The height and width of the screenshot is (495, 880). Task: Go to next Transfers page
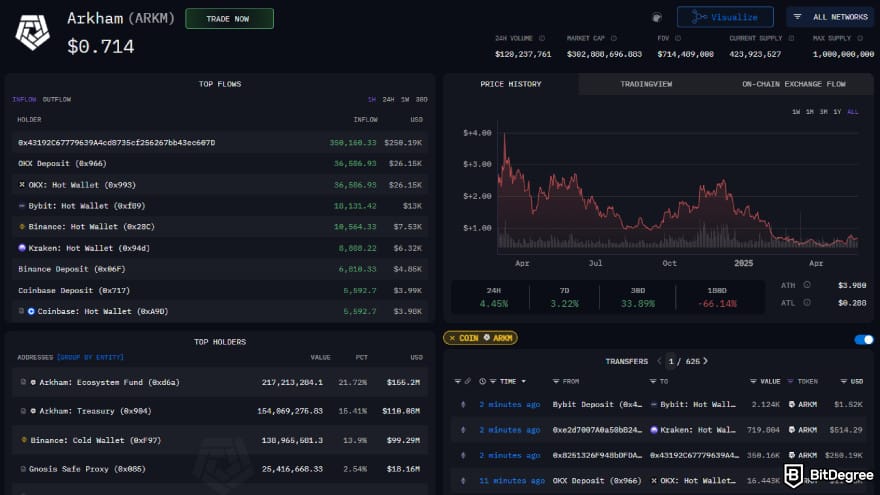tap(705, 361)
